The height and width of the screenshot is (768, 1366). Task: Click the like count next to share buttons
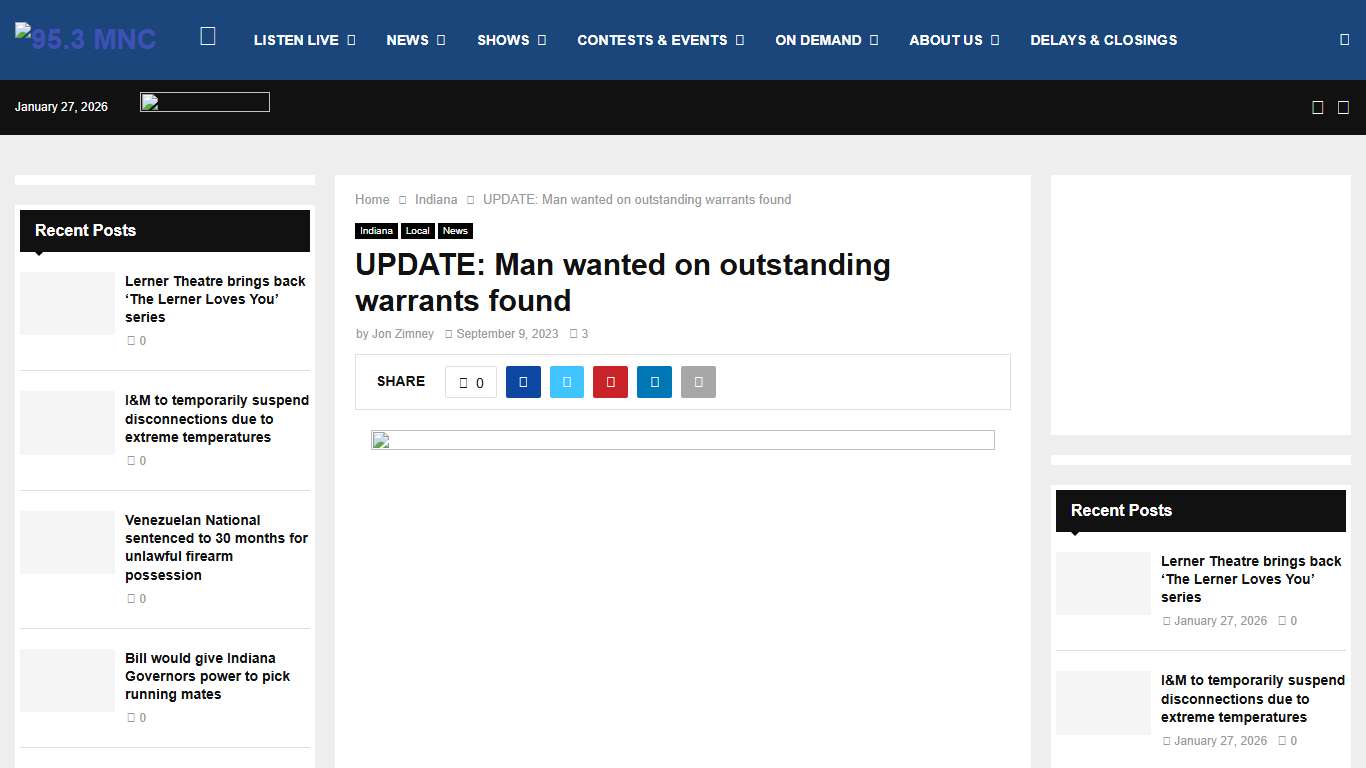470,382
